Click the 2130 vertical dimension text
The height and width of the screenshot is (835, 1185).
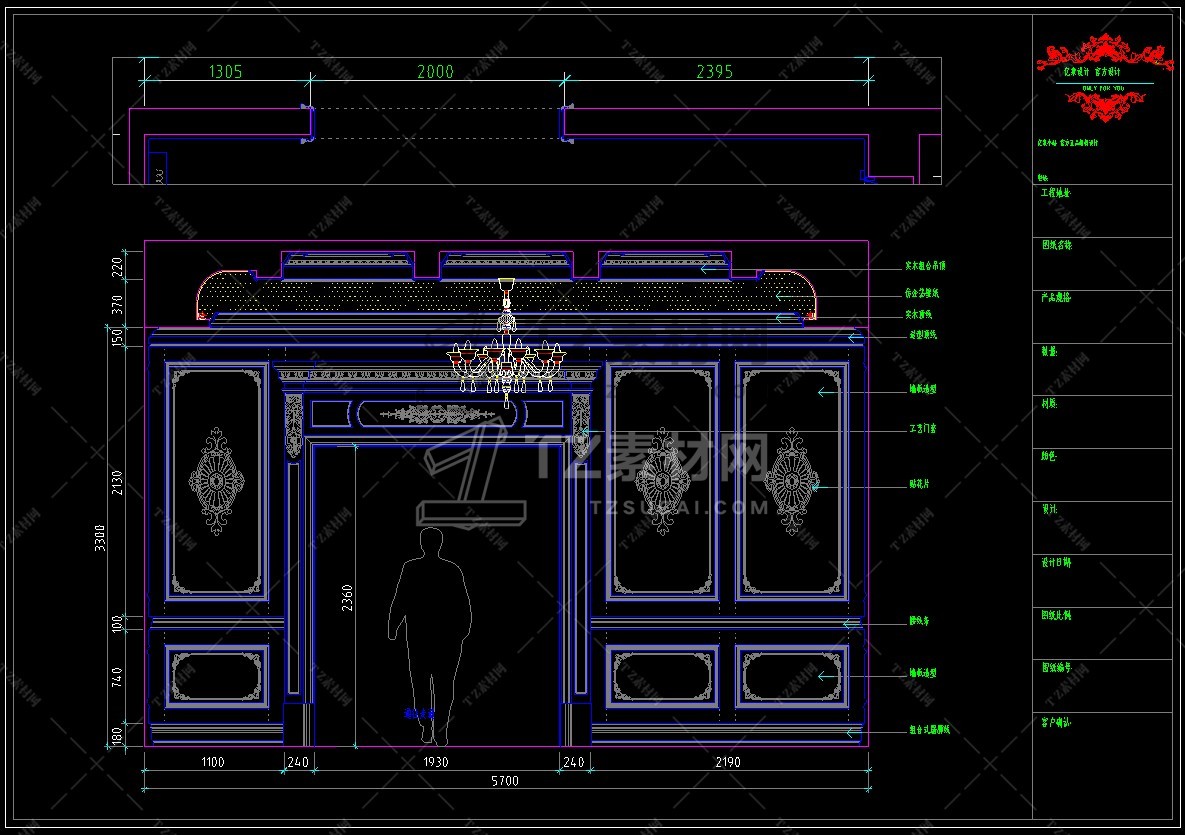coord(117,482)
